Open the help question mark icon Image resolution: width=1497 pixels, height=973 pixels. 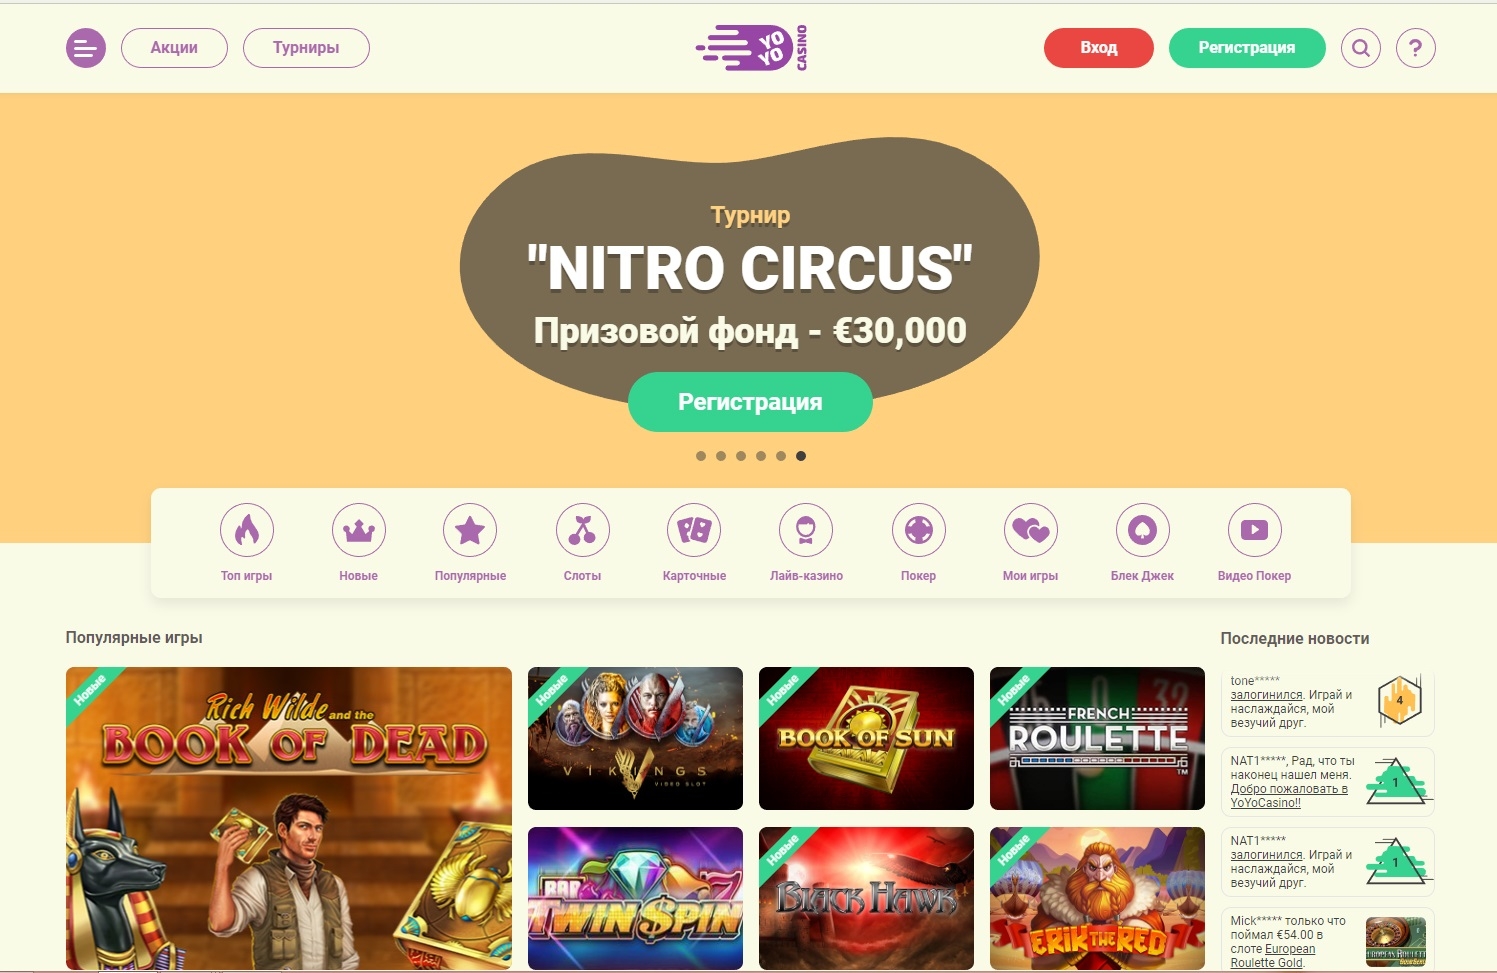click(1416, 48)
